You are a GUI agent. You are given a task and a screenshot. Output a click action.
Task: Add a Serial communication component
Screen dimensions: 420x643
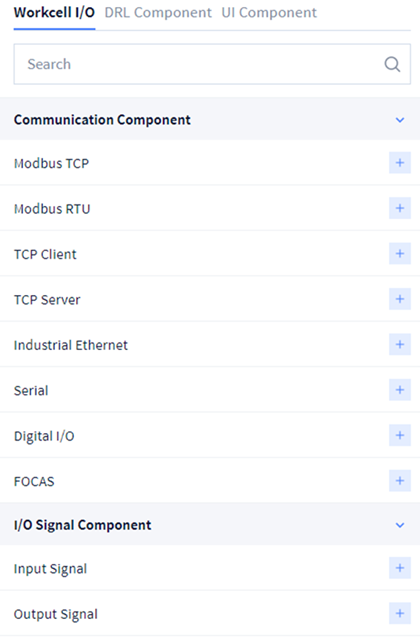point(399,390)
